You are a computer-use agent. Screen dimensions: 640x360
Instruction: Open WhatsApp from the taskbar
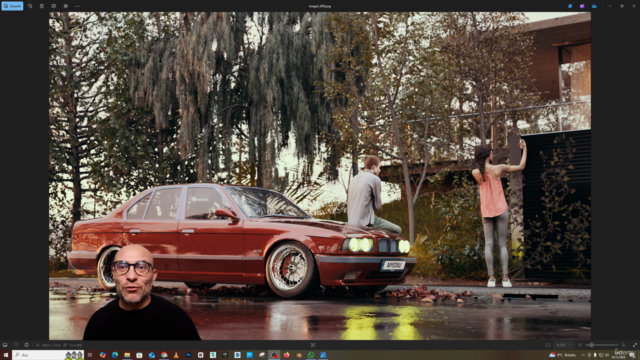pos(311,355)
